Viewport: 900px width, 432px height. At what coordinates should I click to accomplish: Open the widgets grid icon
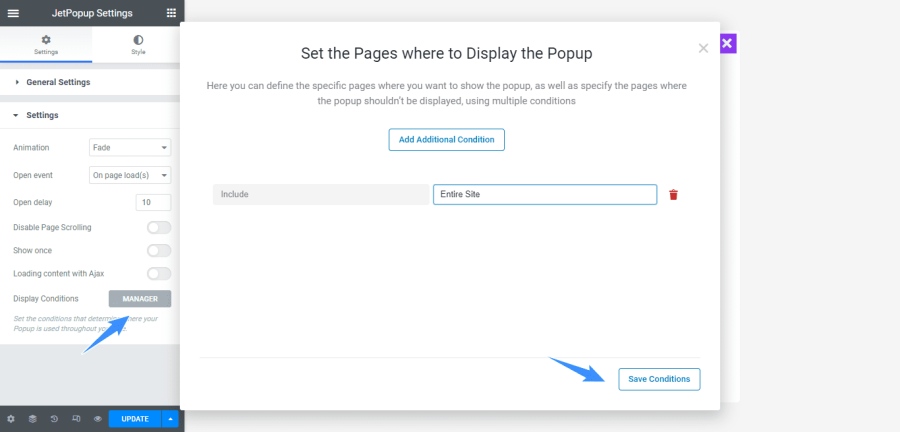171,13
